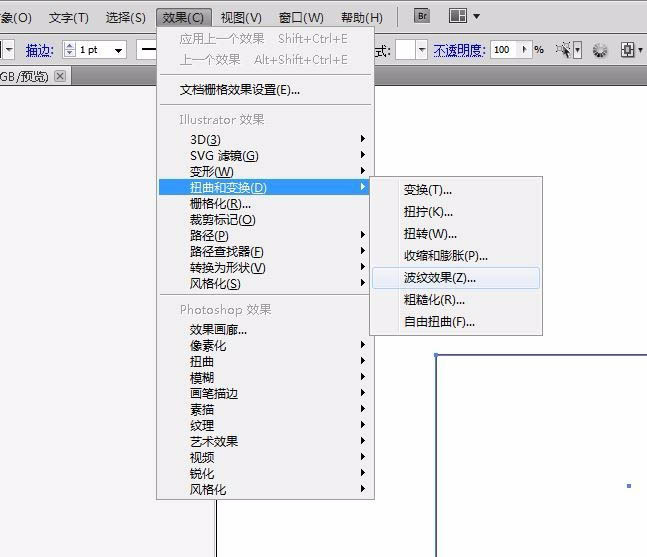The width and height of the screenshot is (647, 557).
Task: Open the style swatch dropdown arrow
Action: (421, 50)
